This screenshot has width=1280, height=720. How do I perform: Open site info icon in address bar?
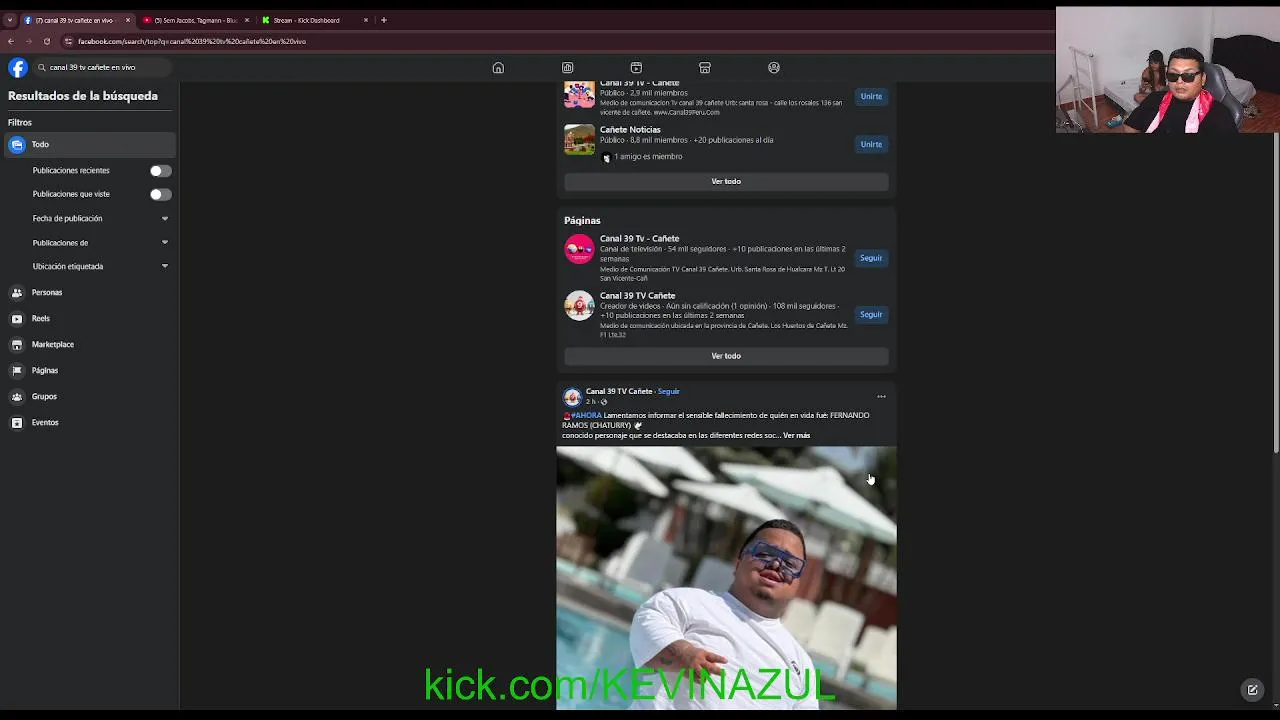coord(68,41)
